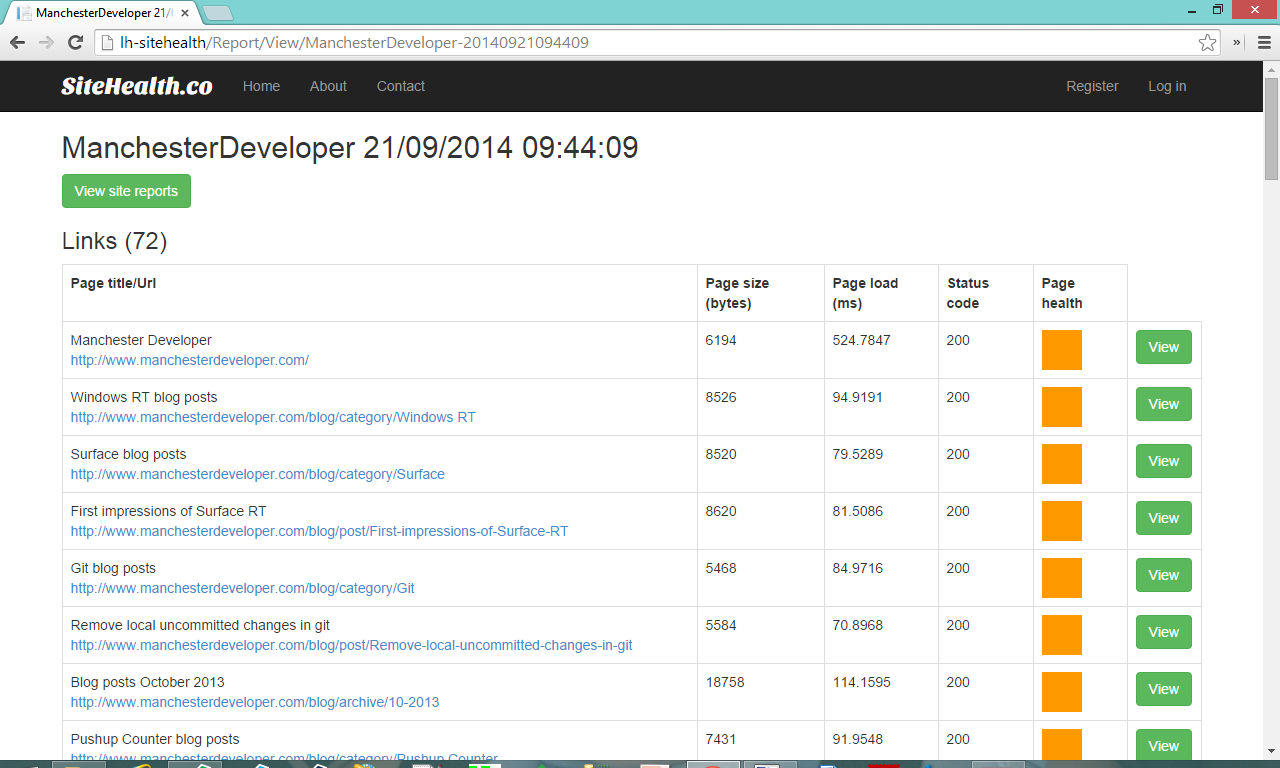Open the About nav item

click(x=328, y=86)
